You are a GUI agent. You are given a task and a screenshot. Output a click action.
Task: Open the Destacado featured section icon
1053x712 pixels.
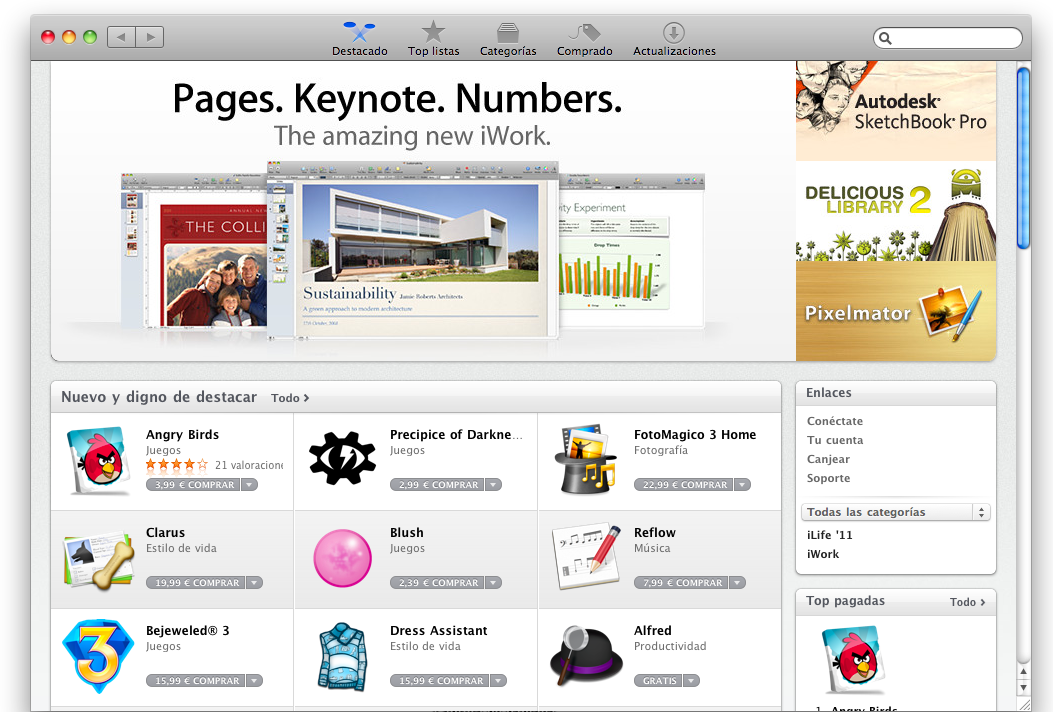[x=359, y=32]
